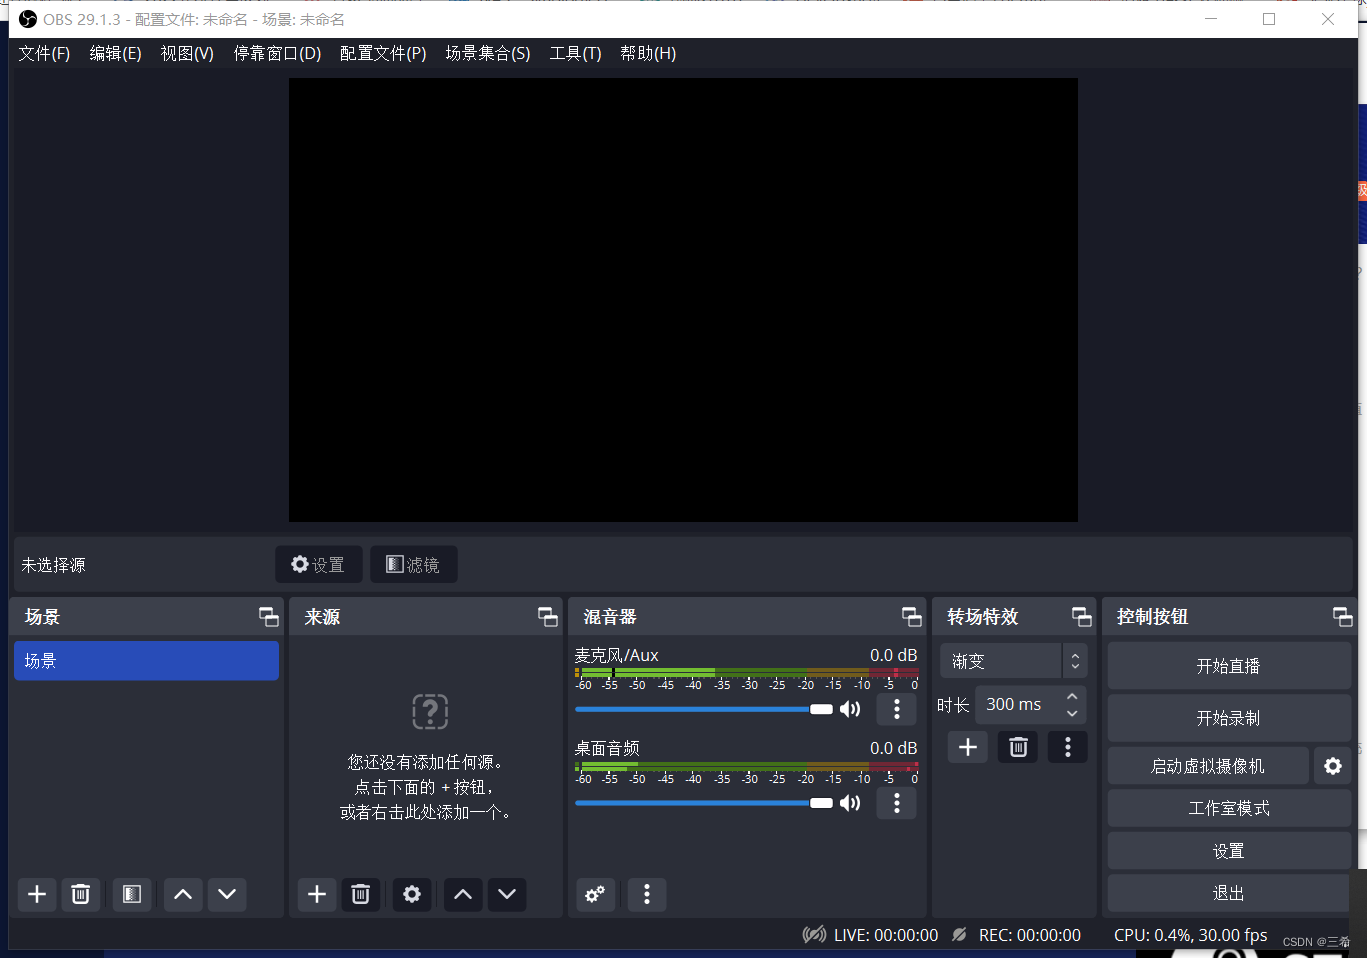Click the streaming status icon beside LIVE
The width and height of the screenshot is (1367, 958).
(814, 934)
